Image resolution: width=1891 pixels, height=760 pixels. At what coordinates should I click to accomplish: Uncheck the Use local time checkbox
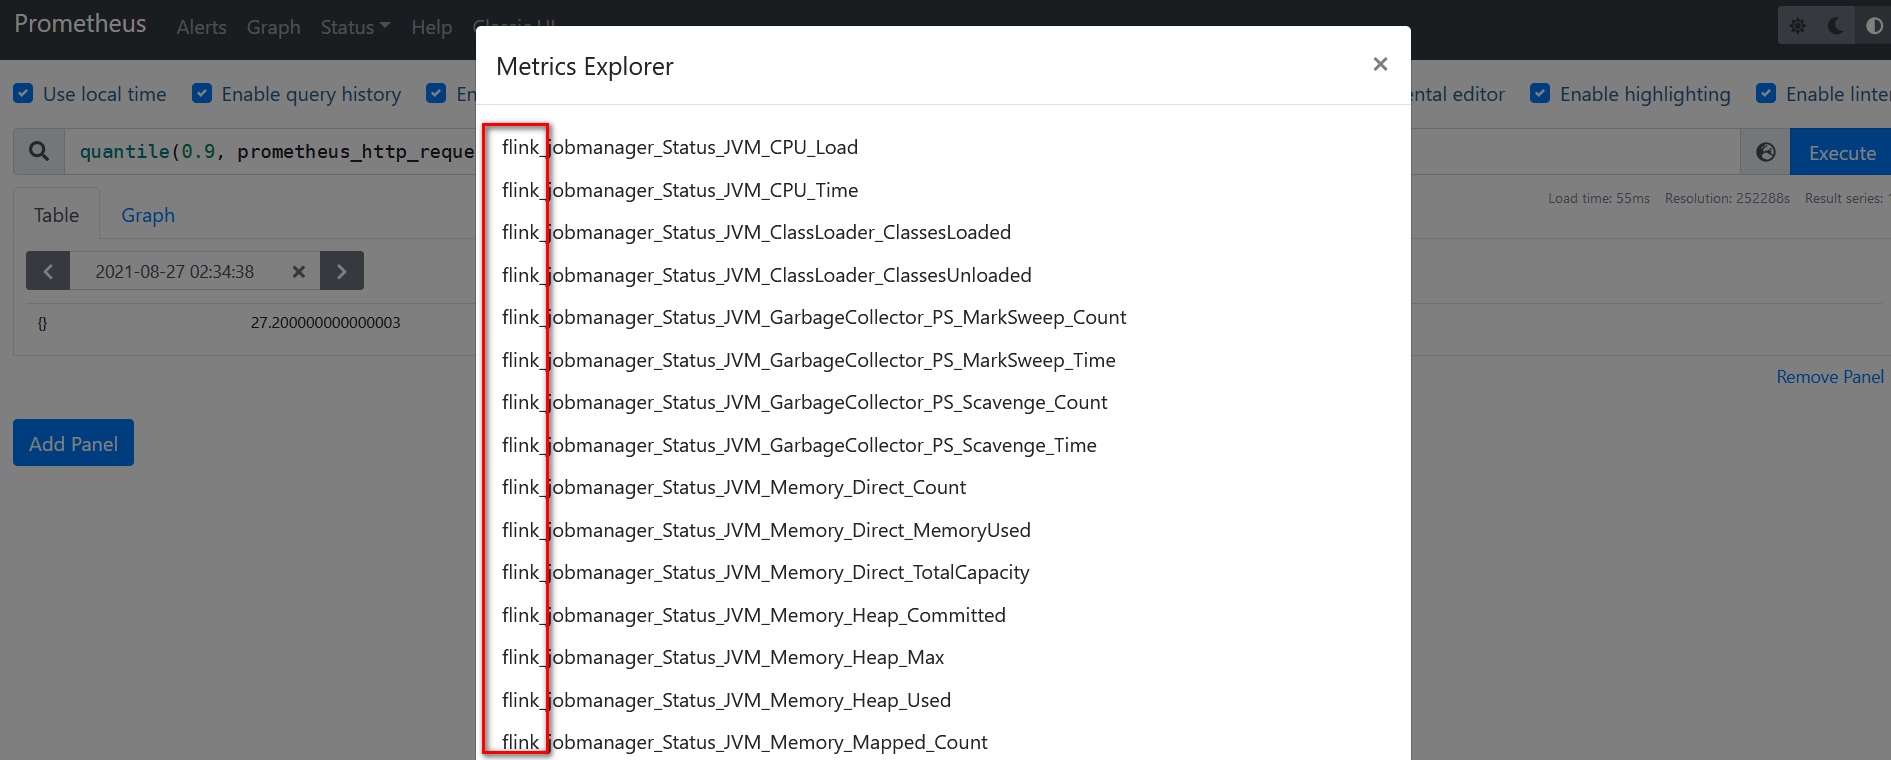(x=23, y=93)
